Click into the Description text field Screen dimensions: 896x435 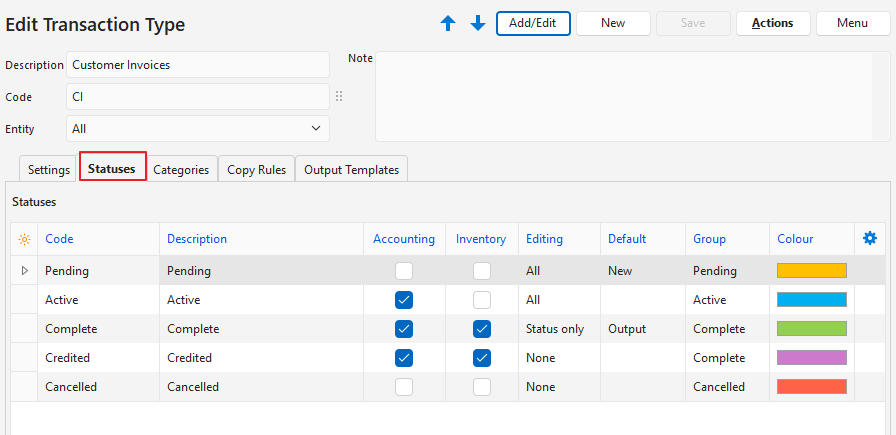(x=198, y=65)
